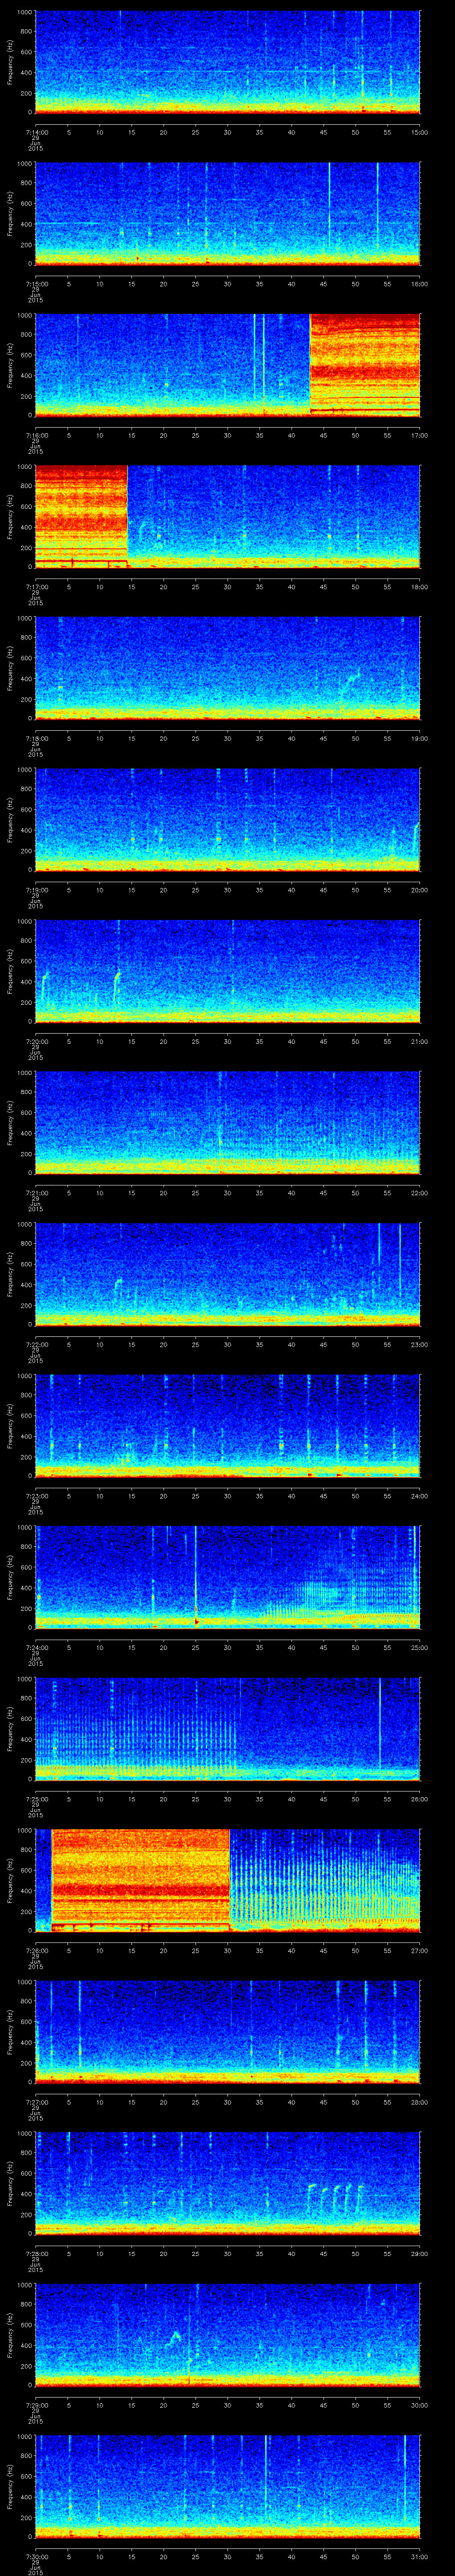Click the 21:00 end time label
This screenshot has height=2576, width=455.
(419, 1042)
